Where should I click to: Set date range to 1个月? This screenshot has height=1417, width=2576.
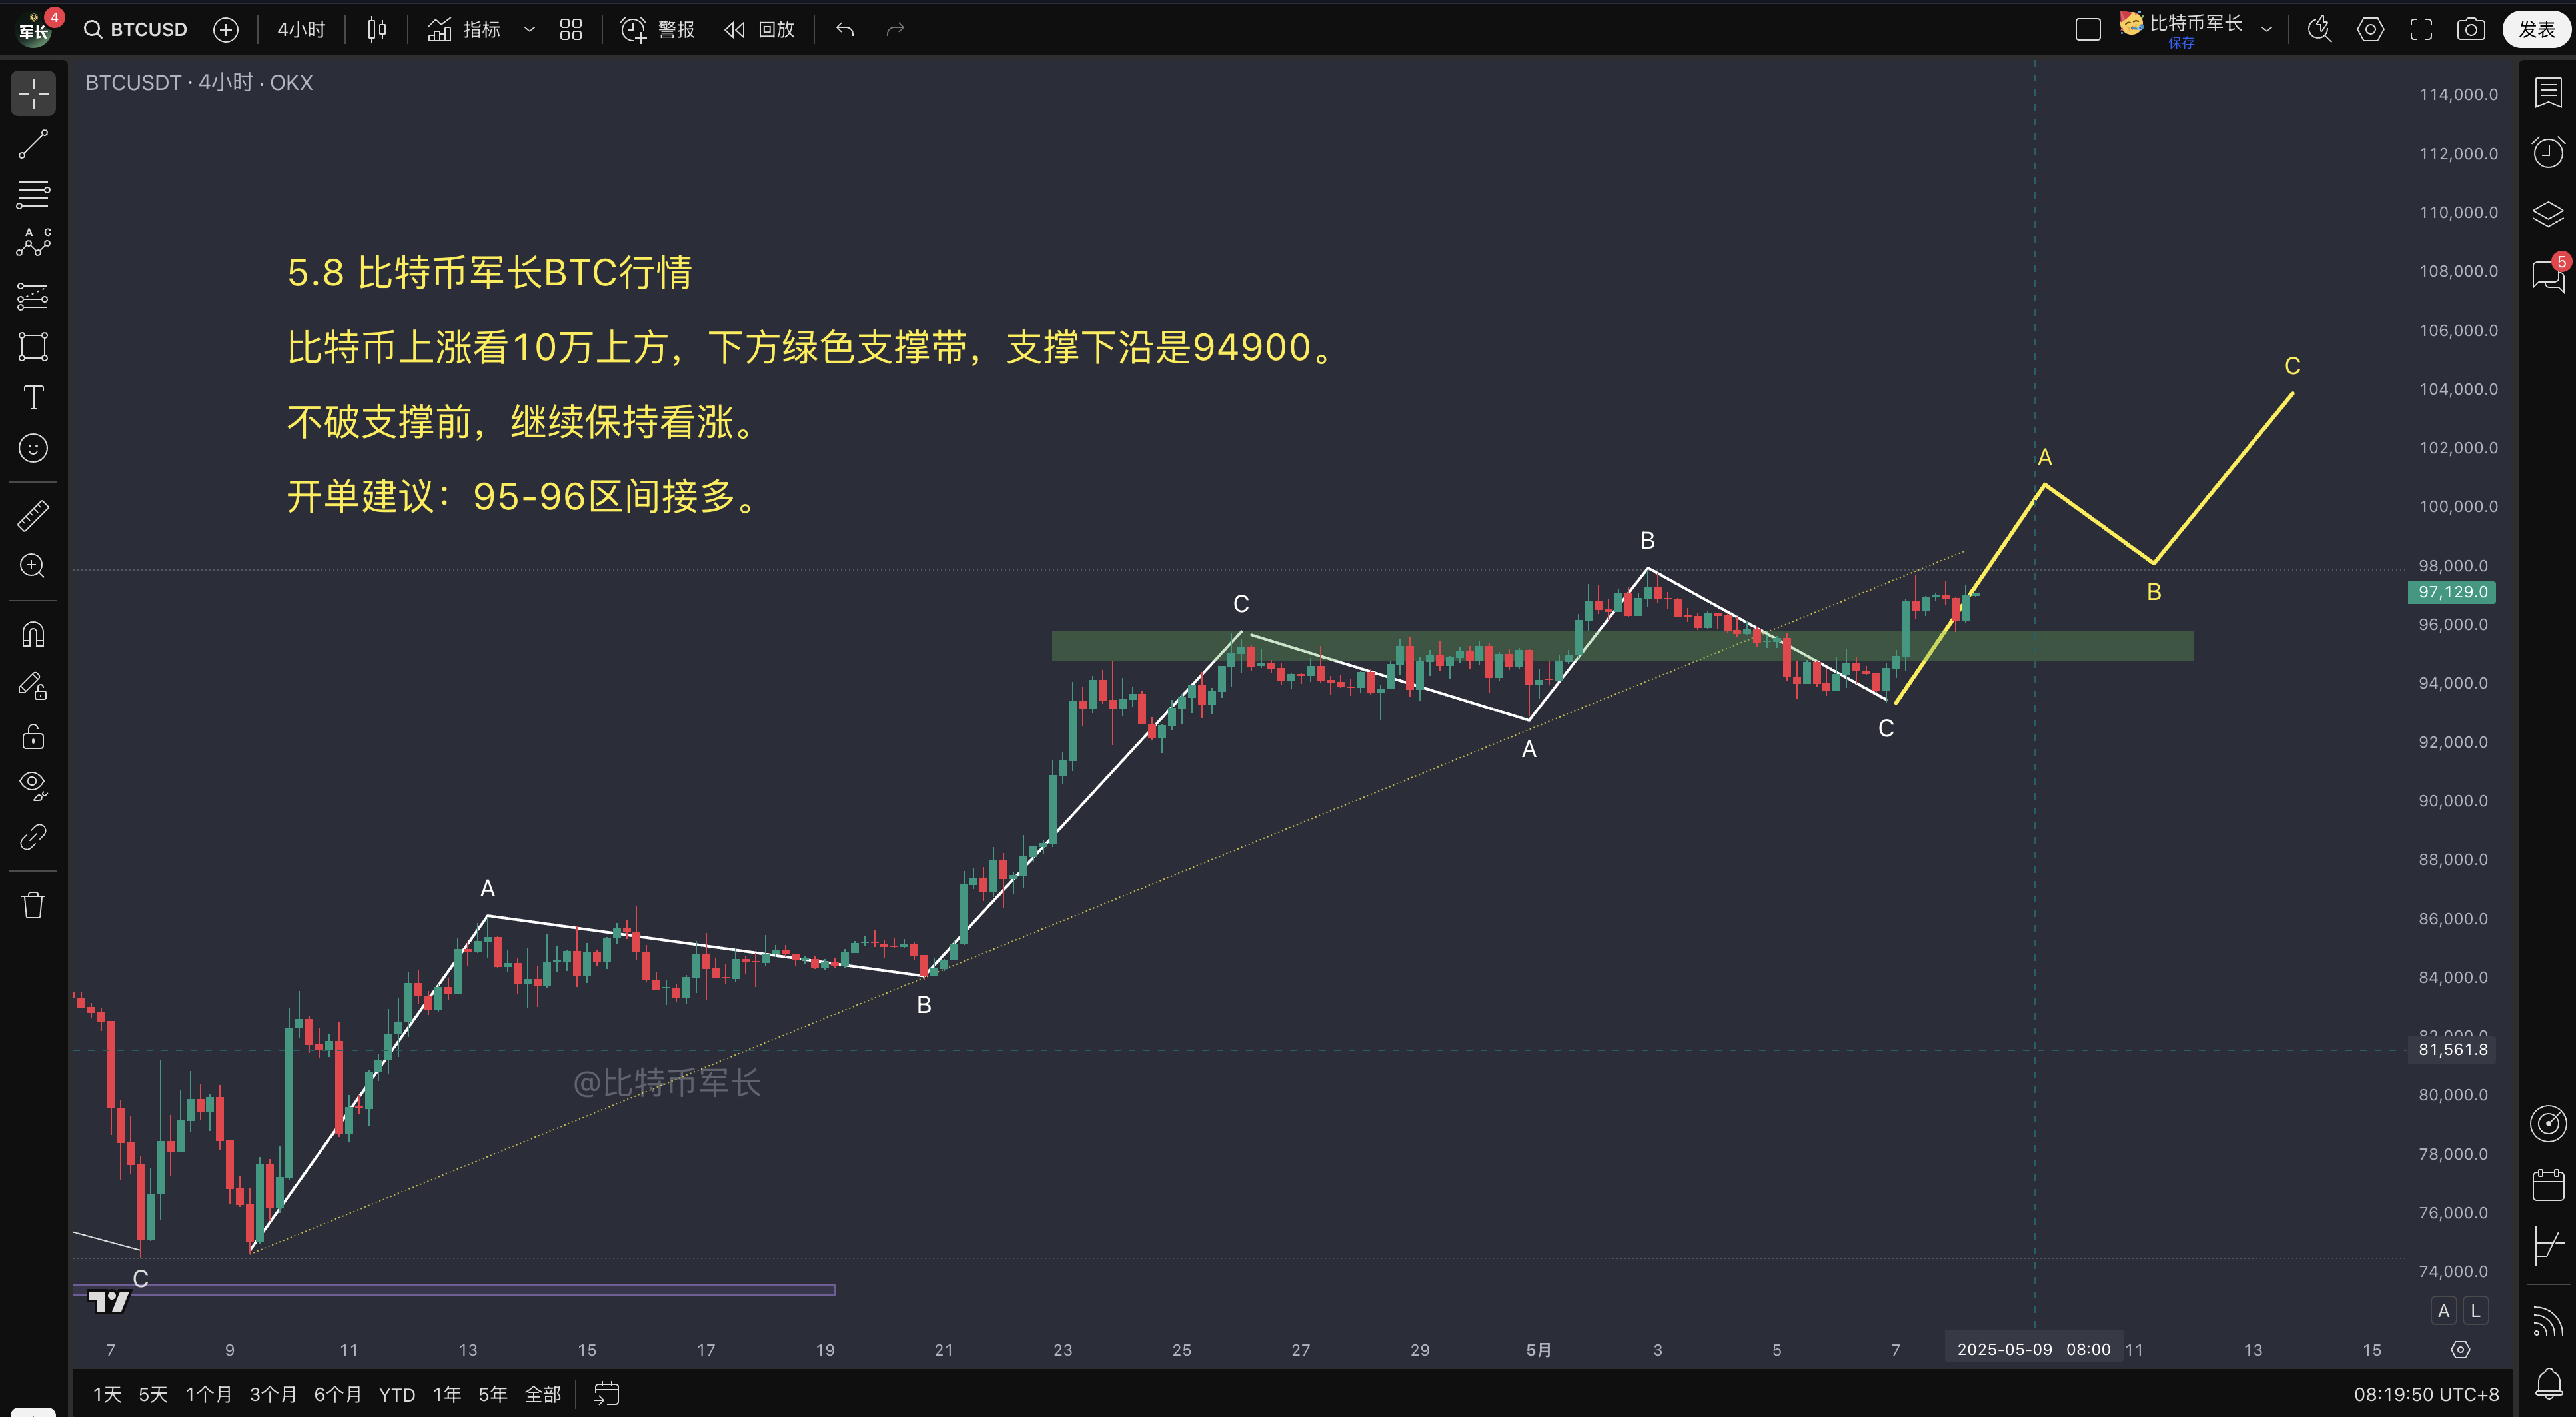[x=209, y=1394]
